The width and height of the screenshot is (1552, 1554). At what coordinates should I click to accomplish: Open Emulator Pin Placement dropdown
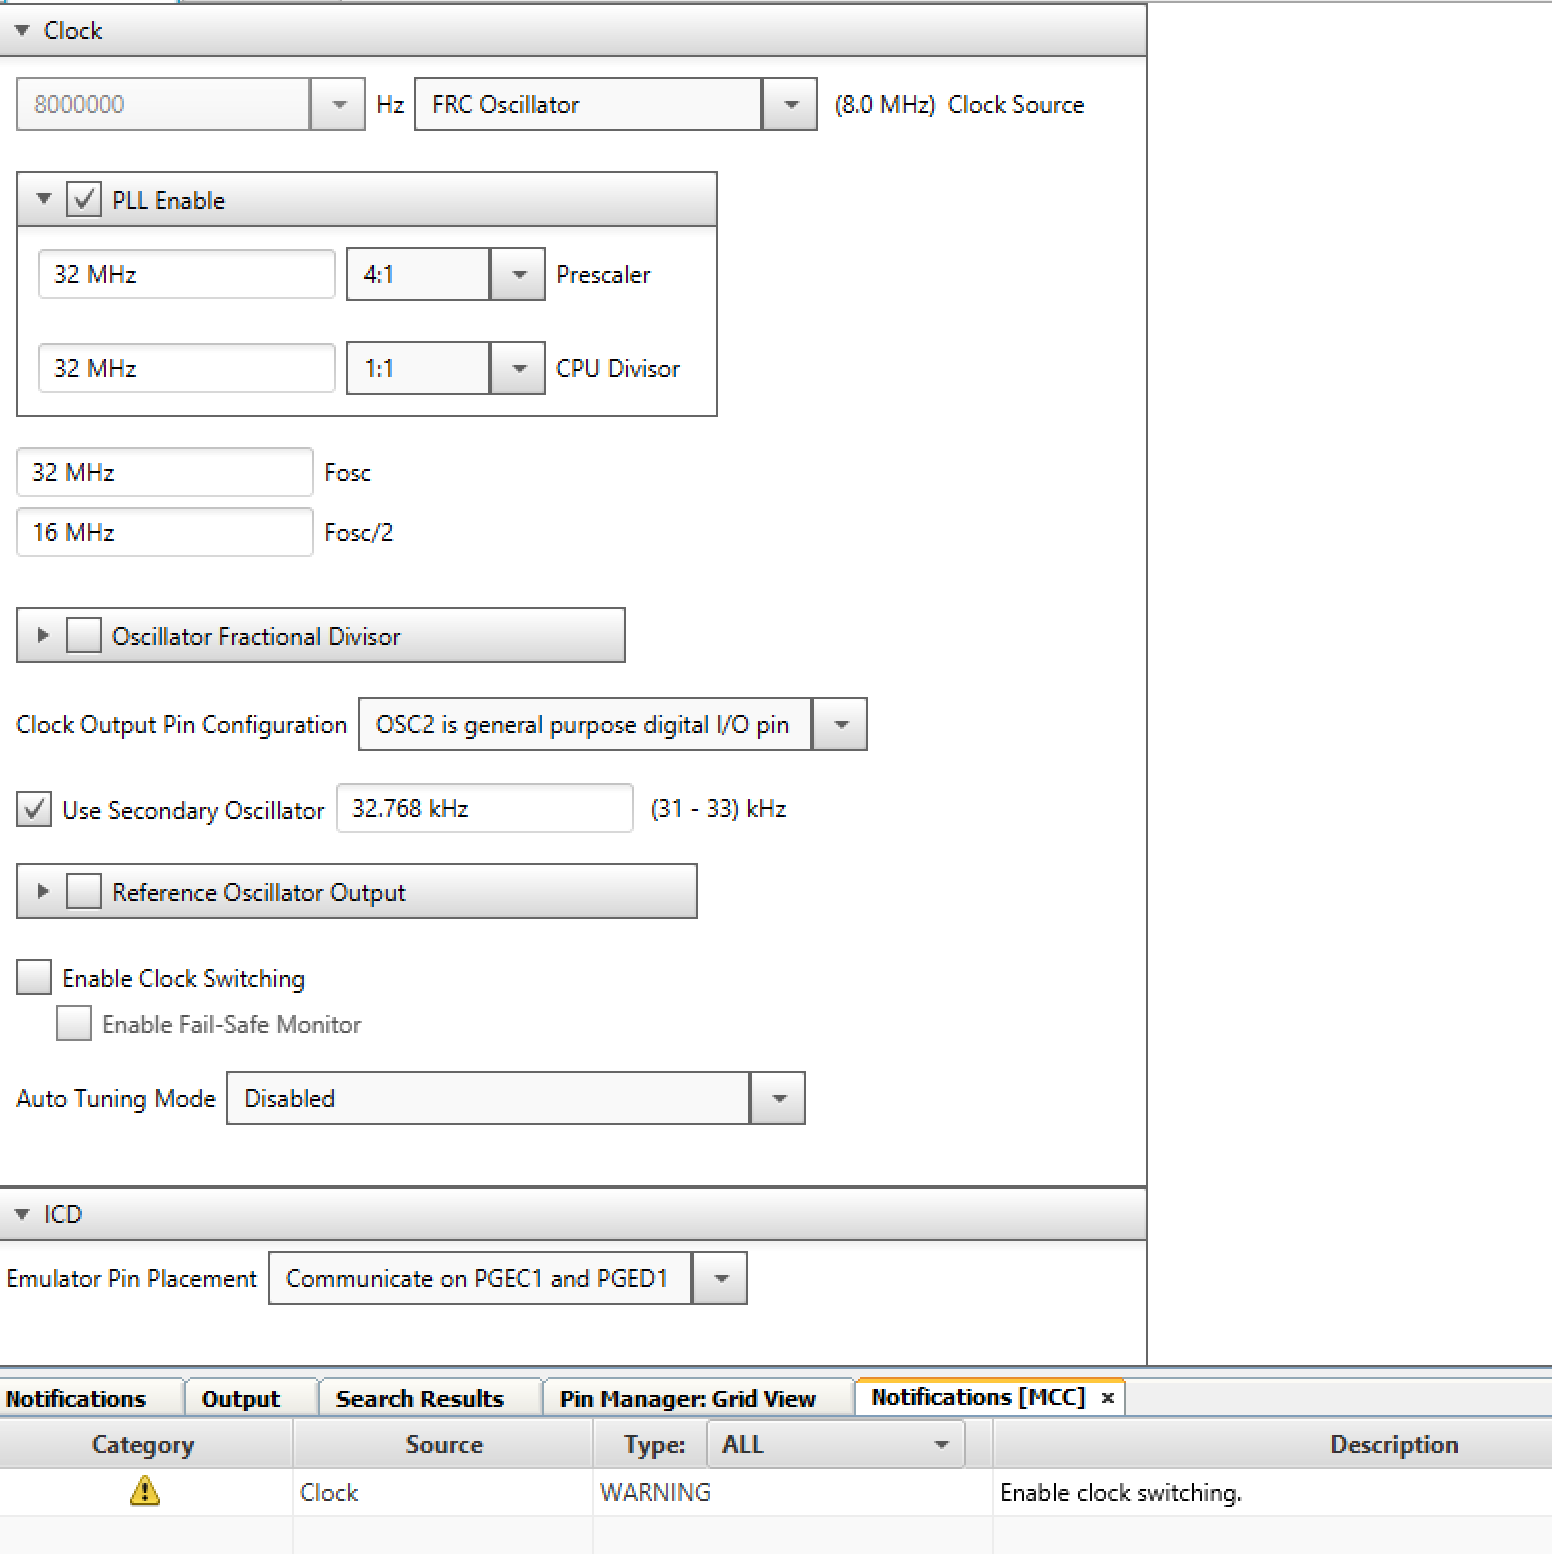[720, 1278]
